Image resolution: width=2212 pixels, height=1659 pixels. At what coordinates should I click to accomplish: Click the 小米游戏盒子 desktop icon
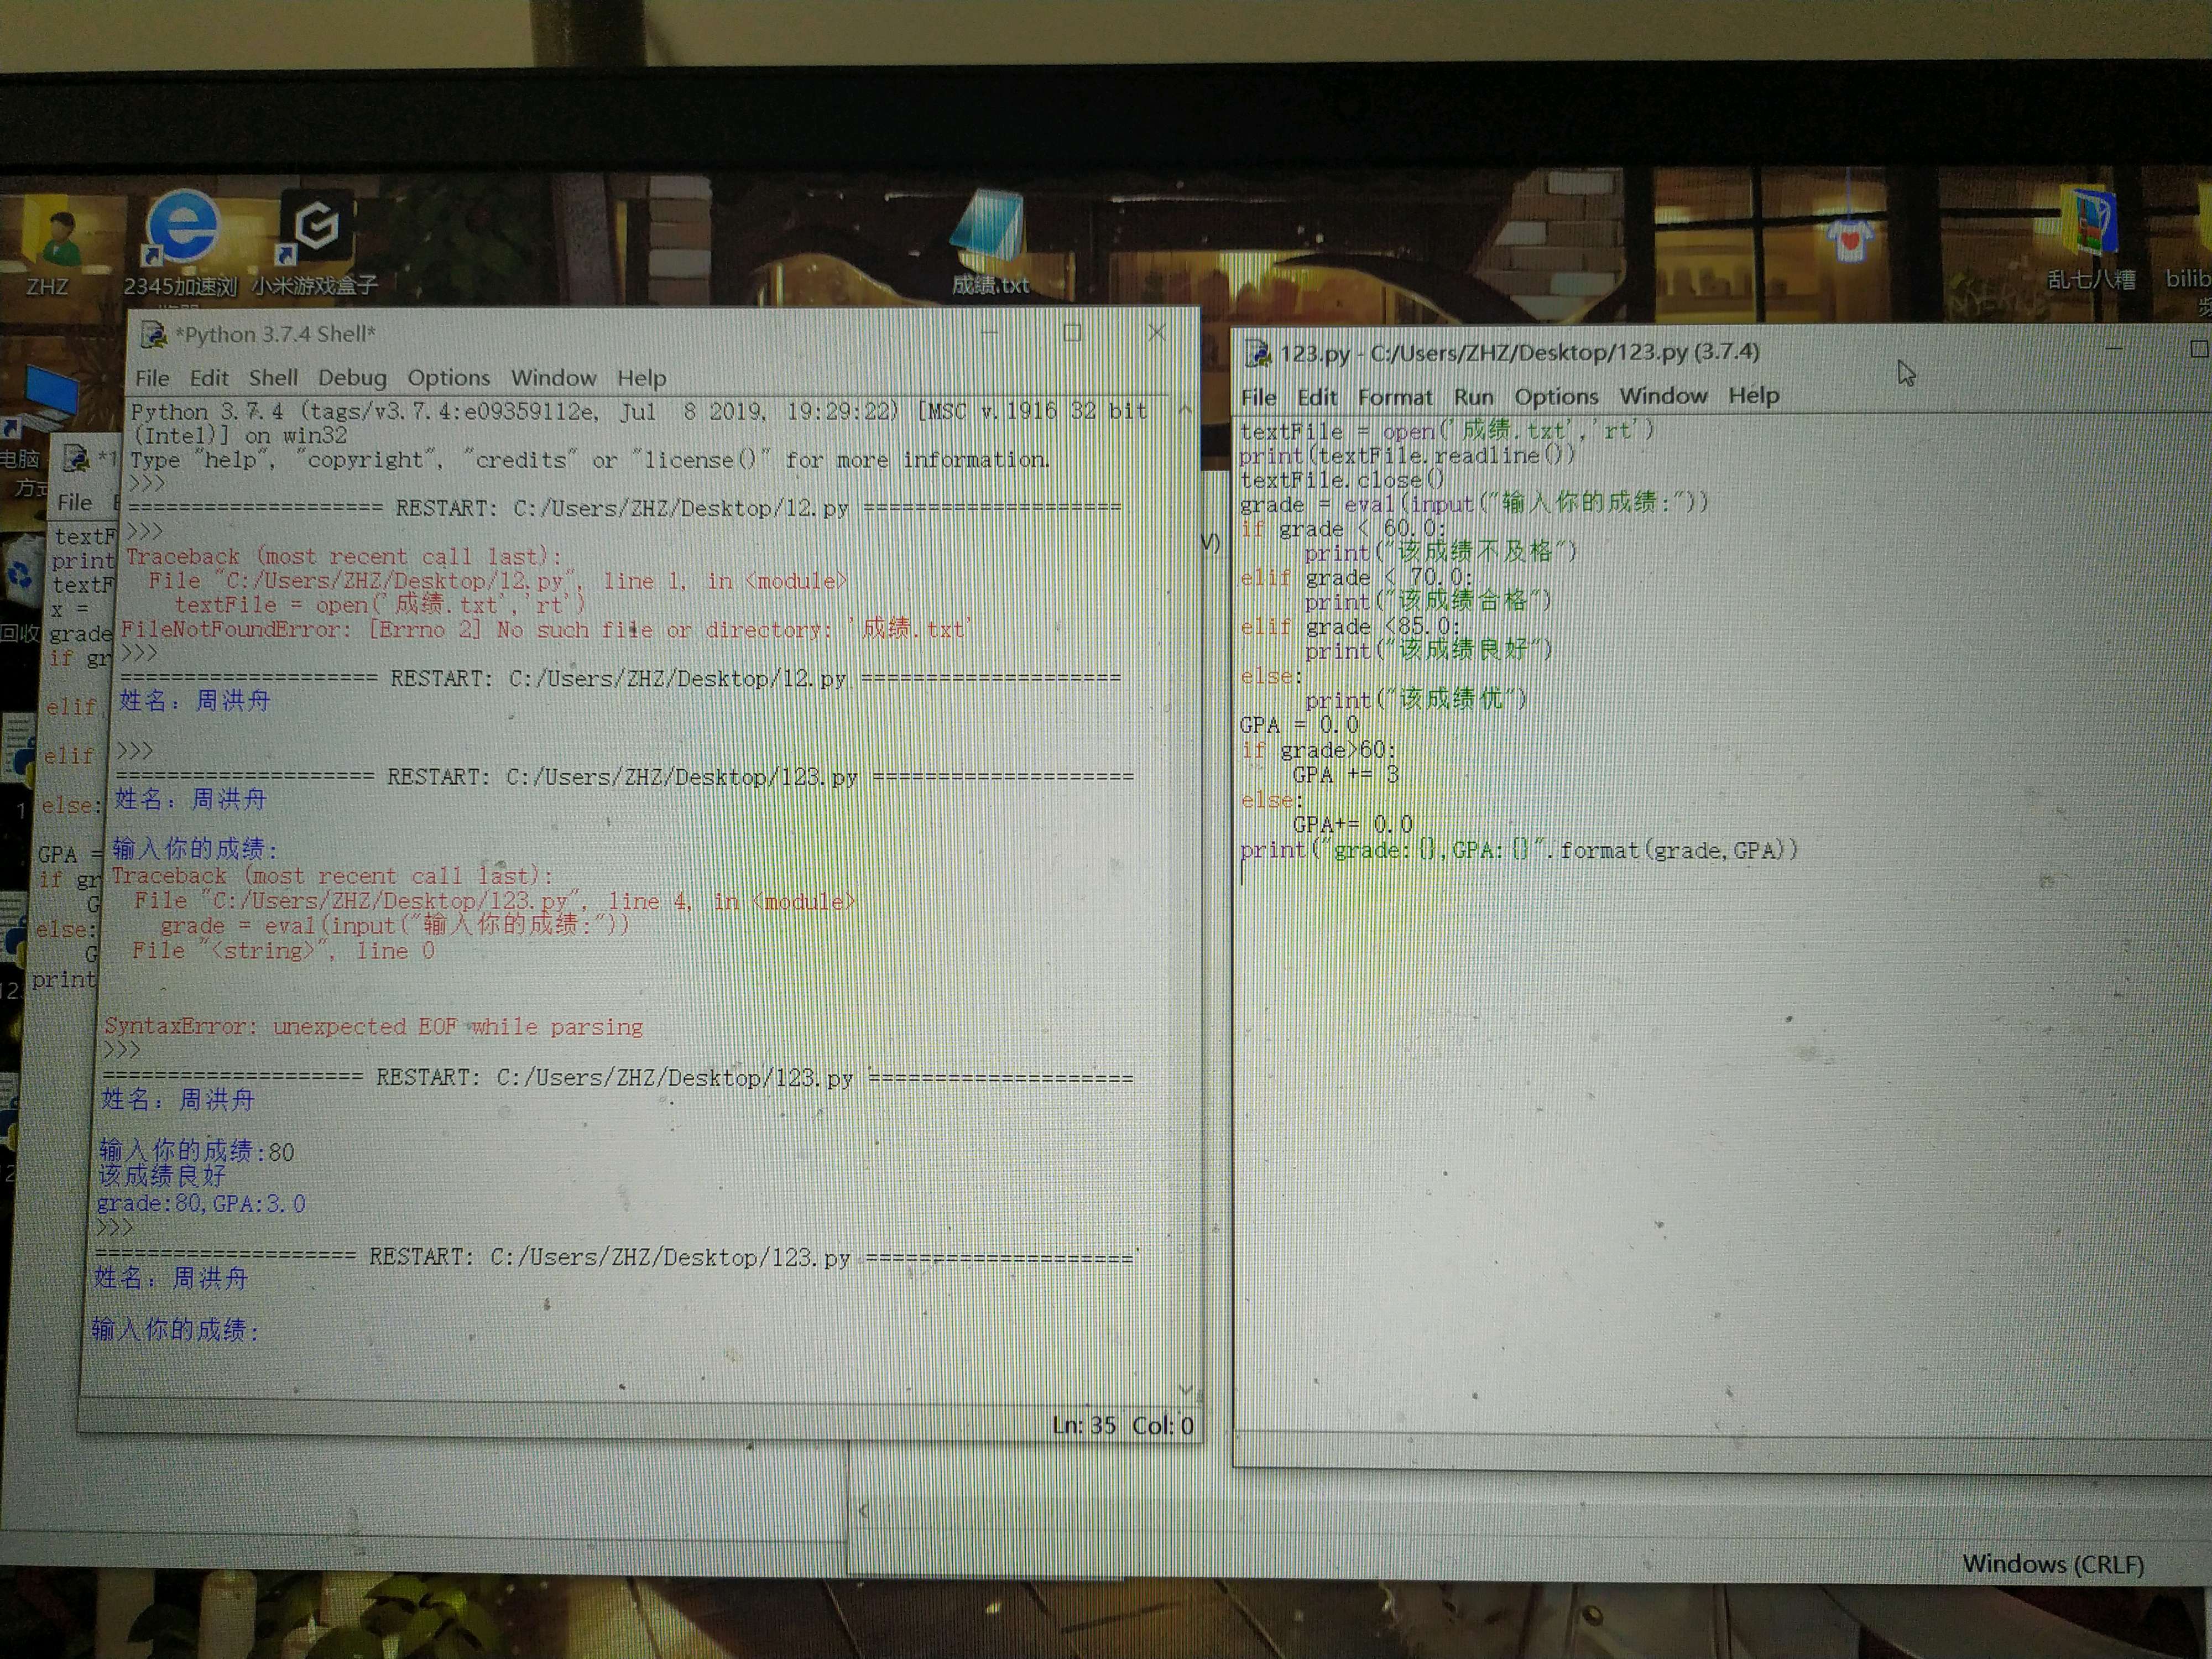click(314, 243)
